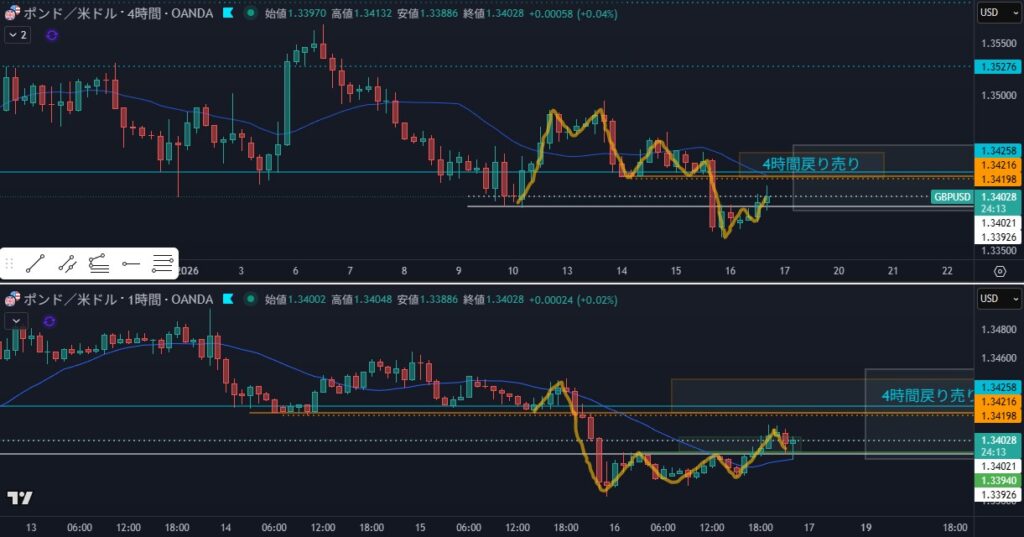
Task: Toggle the green market status dot on 4-hour chart
Action: (249, 14)
